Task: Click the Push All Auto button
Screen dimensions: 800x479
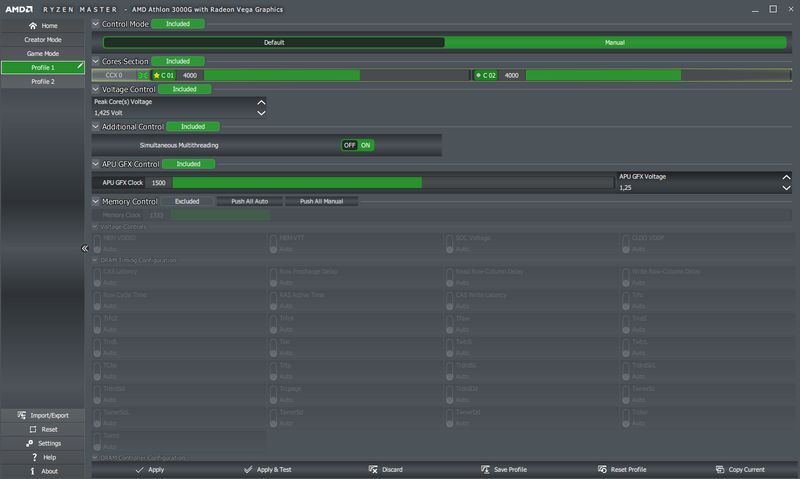Action: (249, 201)
